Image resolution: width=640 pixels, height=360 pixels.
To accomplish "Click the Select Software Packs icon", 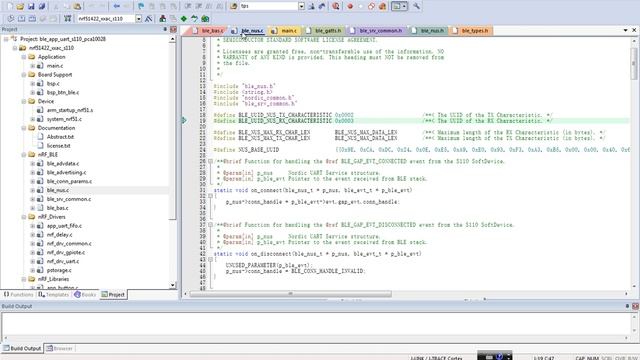I will (194, 18).
